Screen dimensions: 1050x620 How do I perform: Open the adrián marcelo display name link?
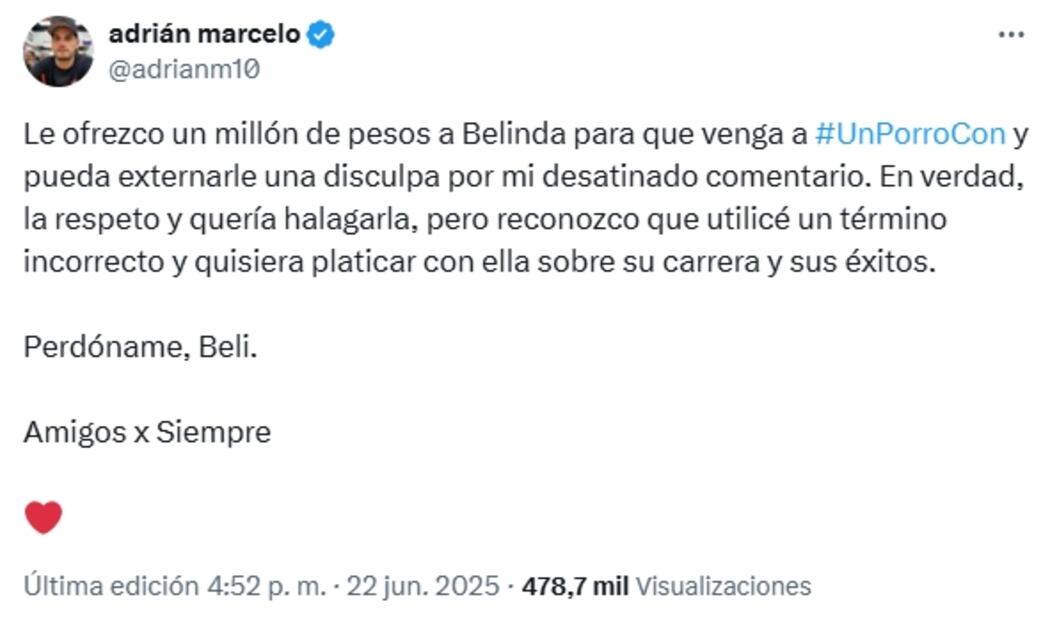pos(203,35)
